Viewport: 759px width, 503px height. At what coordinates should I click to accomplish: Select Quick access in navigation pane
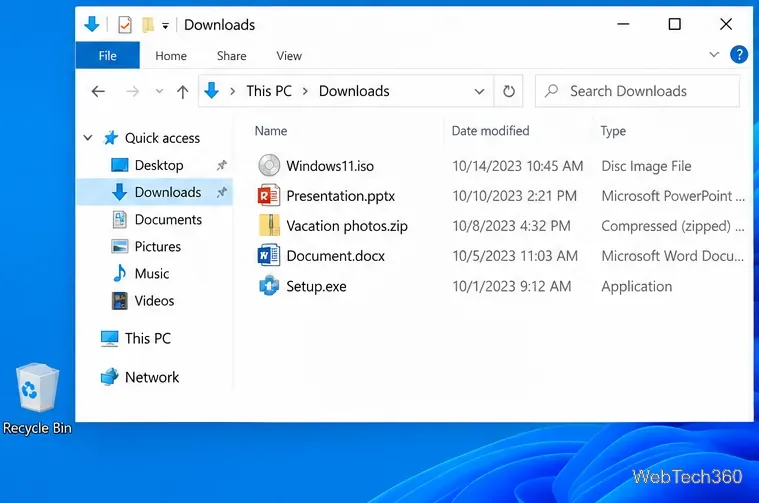point(162,138)
